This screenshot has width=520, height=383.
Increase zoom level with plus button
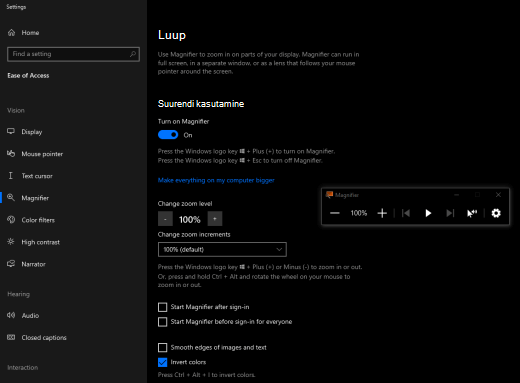tap(215, 219)
